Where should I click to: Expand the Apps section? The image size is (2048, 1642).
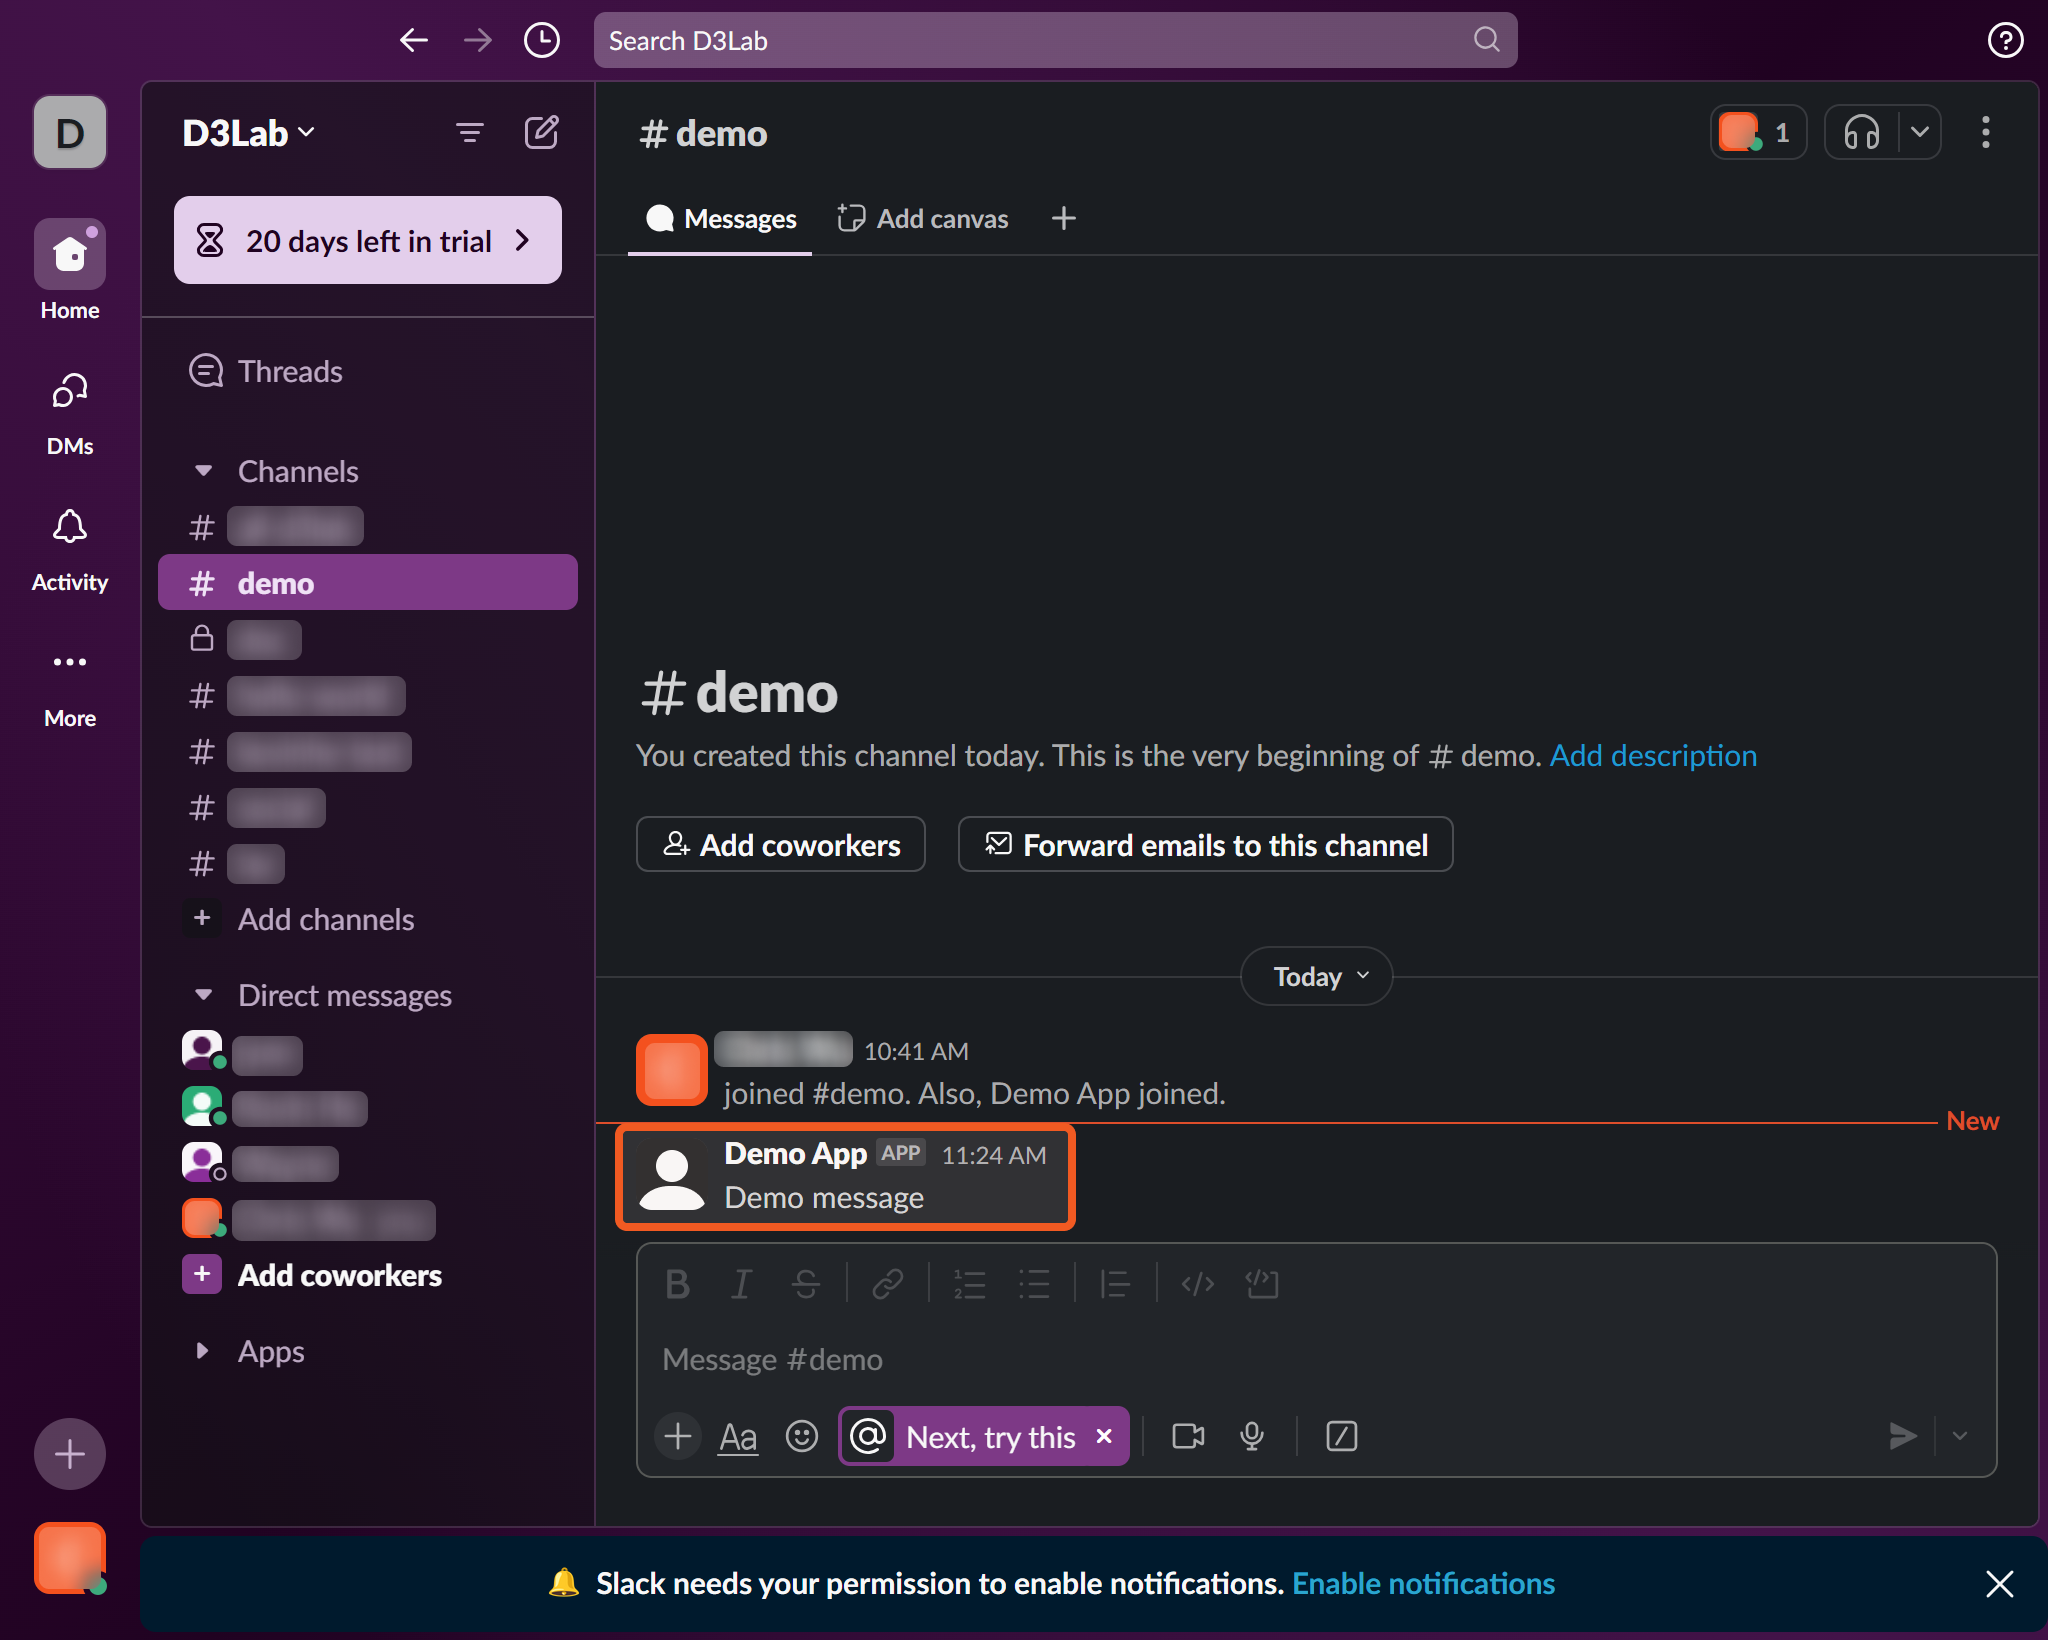(x=203, y=1351)
